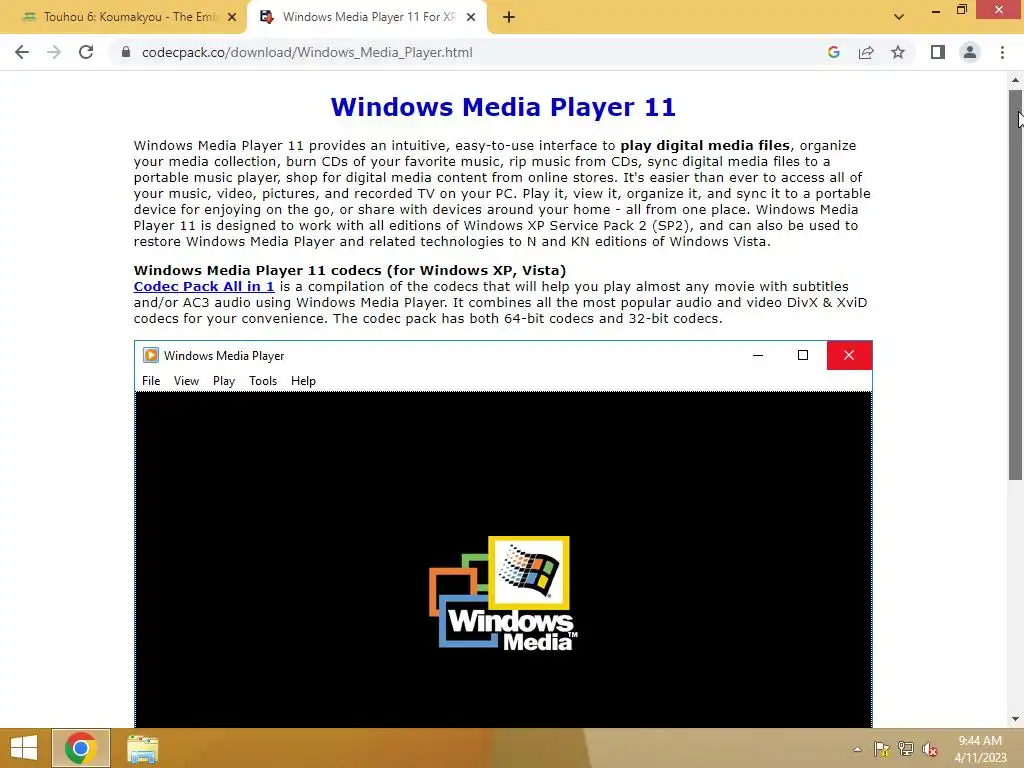Open Play menu in Media Player image
Screen dimensions: 1024x768
point(223,381)
